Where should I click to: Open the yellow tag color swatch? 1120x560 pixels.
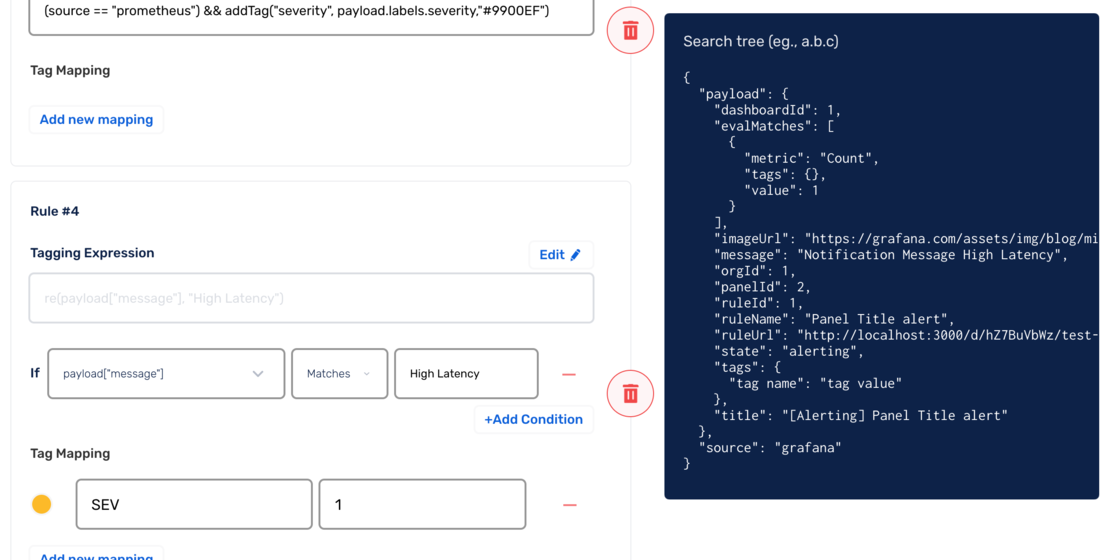point(42,504)
